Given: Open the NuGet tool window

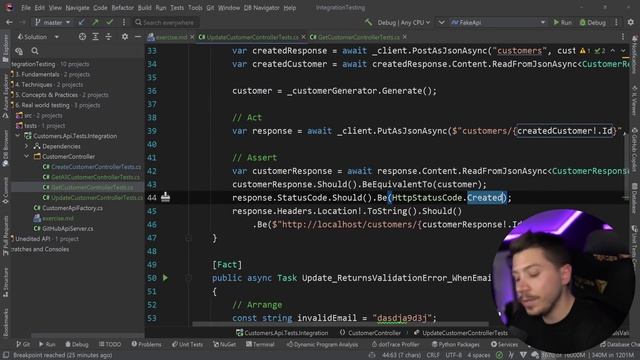Looking at the screenshot, I should pyautogui.click(x=224, y=344).
